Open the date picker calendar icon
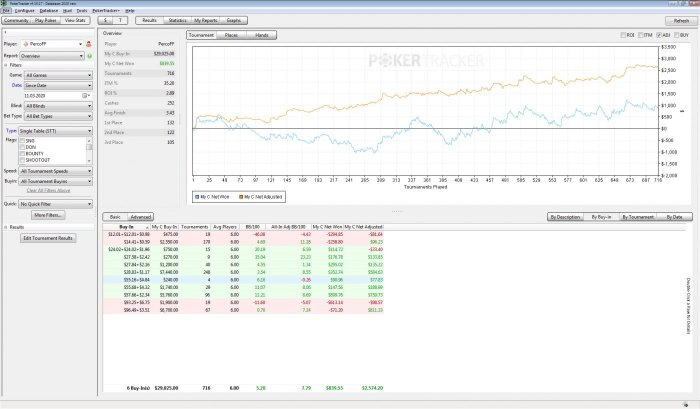700x409 pixels. coord(86,95)
